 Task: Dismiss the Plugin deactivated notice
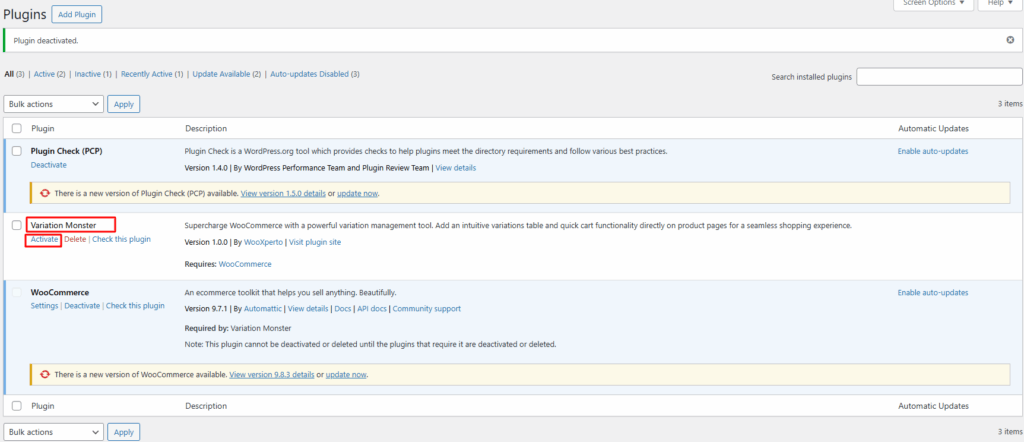pos(1010,40)
